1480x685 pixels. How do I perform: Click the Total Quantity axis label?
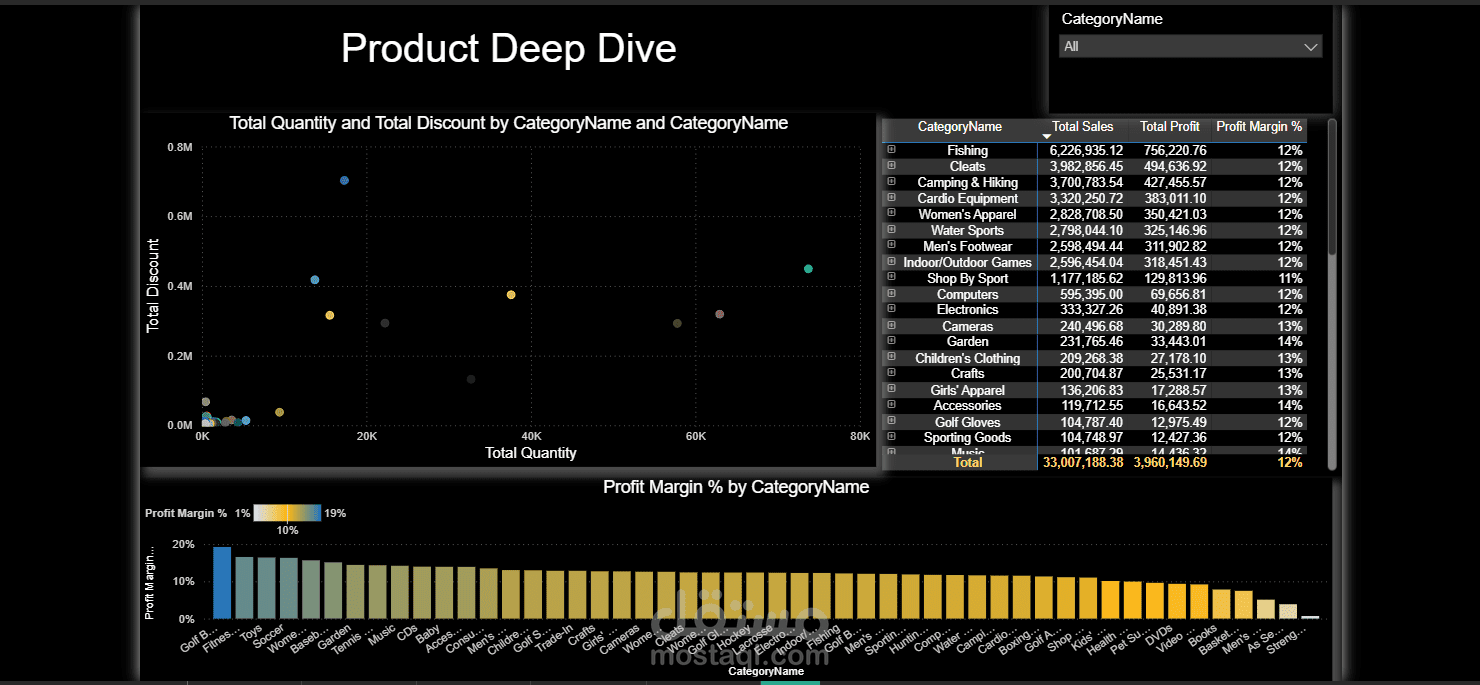pos(531,453)
